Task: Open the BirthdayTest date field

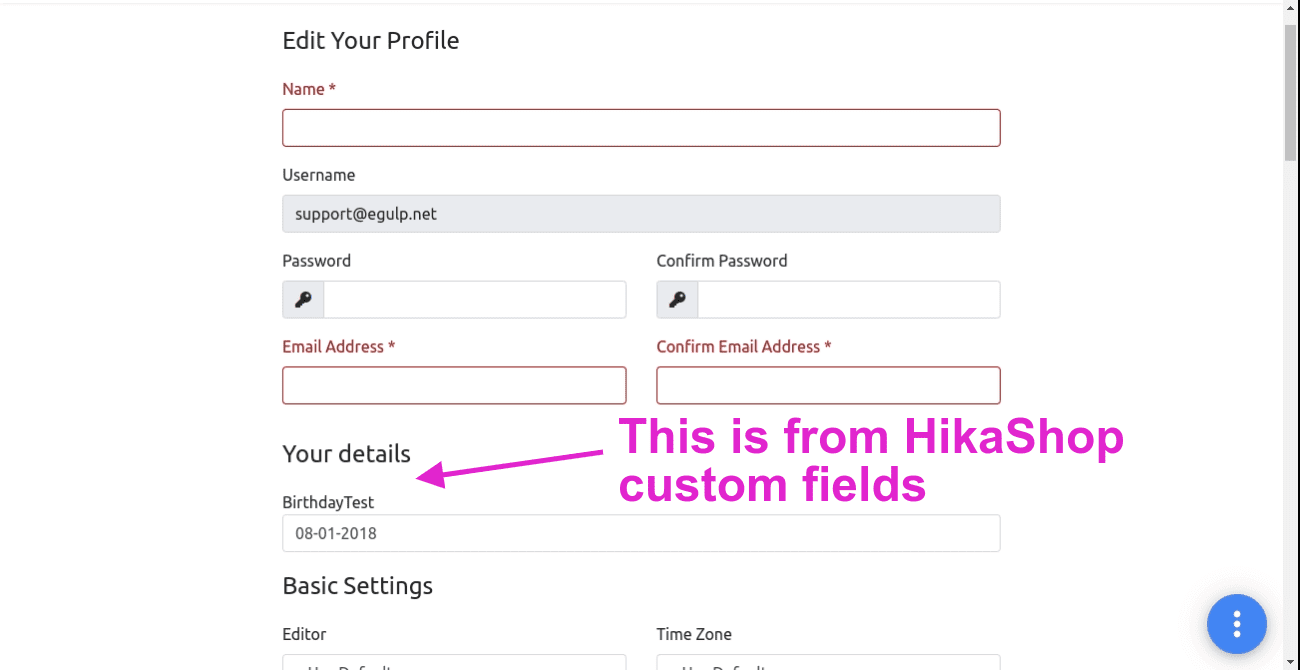Action: (641, 533)
